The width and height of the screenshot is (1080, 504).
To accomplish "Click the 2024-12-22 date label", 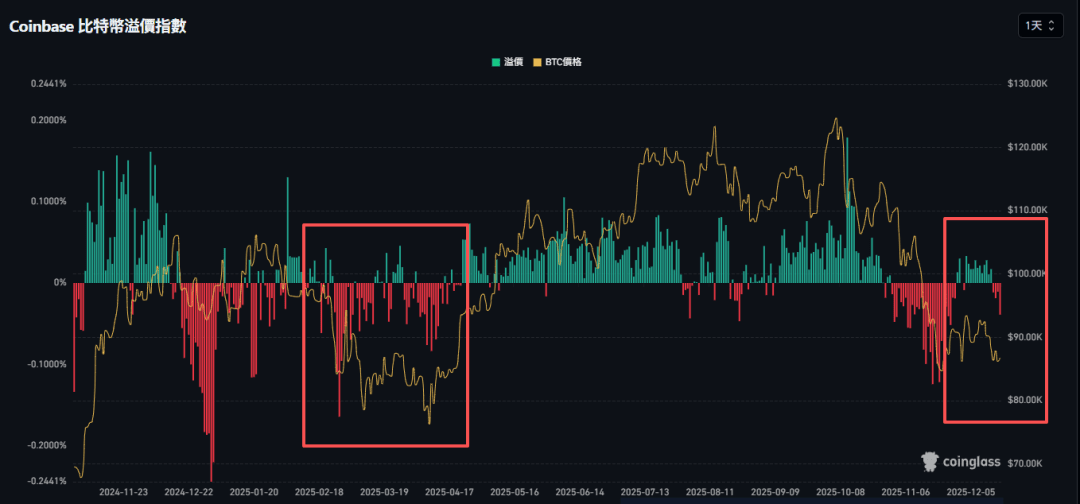I will pos(189,492).
